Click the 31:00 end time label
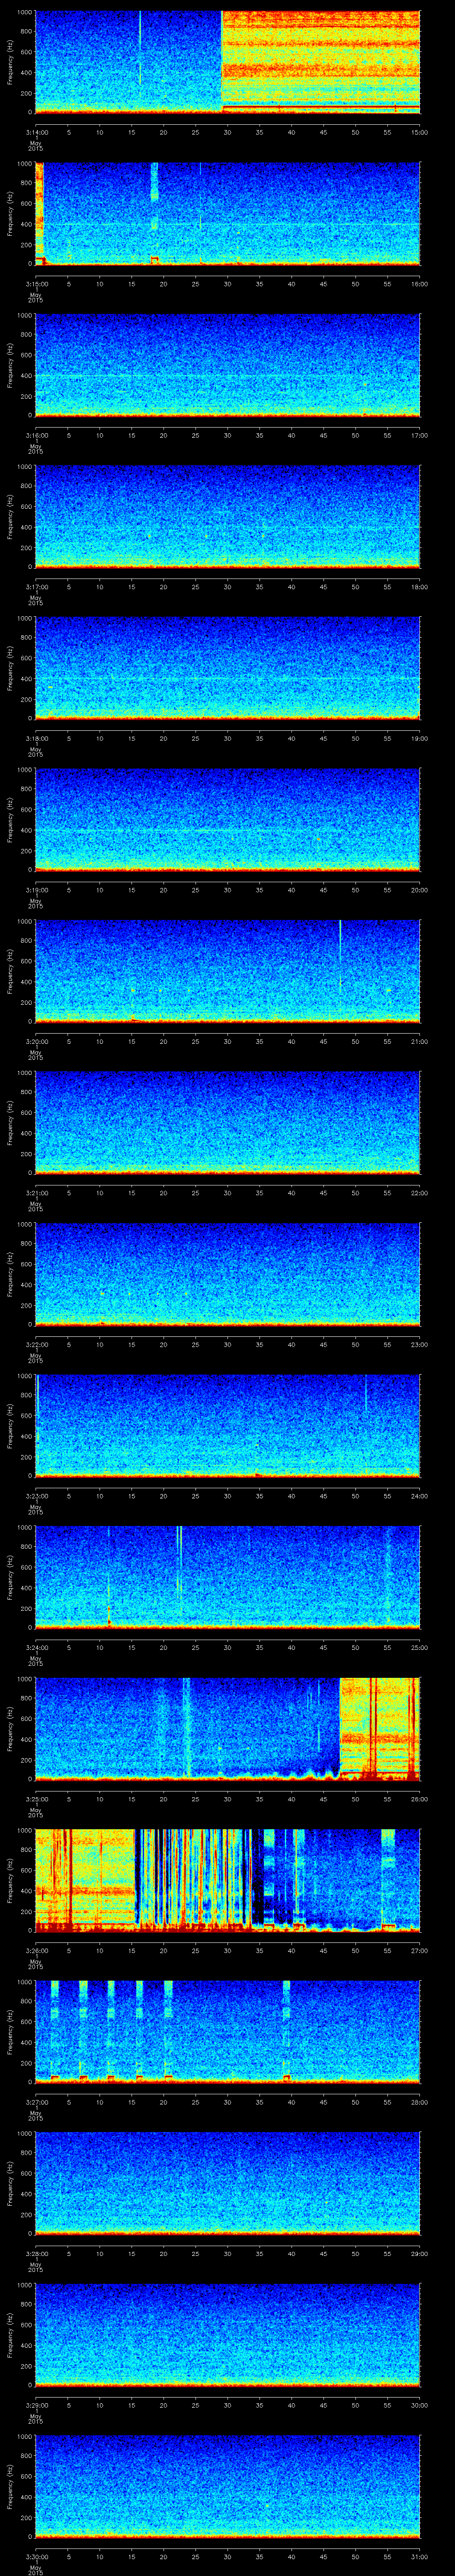 [419, 2557]
